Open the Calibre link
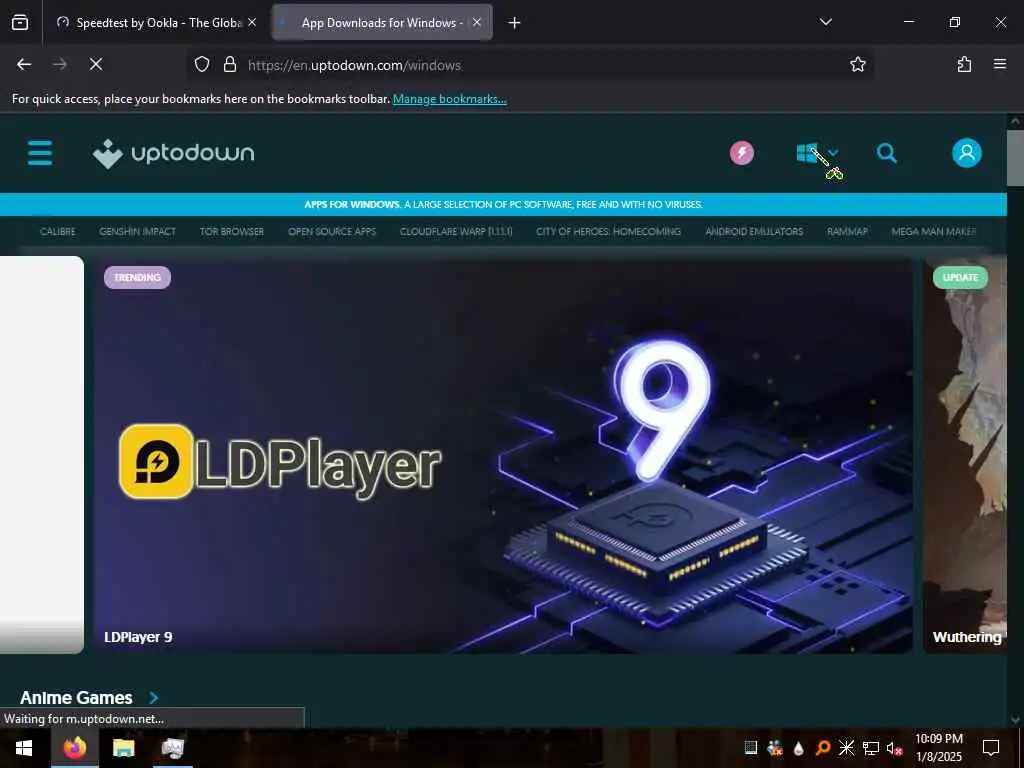 [x=57, y=231]
